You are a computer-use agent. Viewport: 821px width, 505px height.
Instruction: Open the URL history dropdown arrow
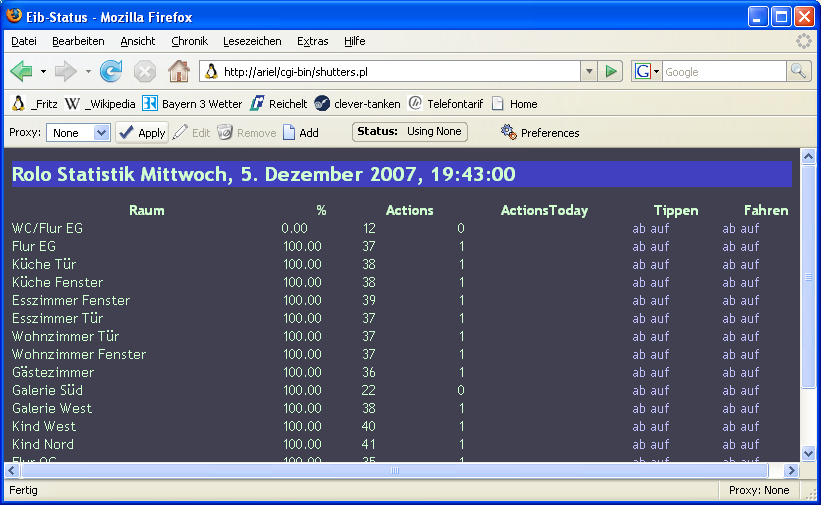click(x=589, y=71)
